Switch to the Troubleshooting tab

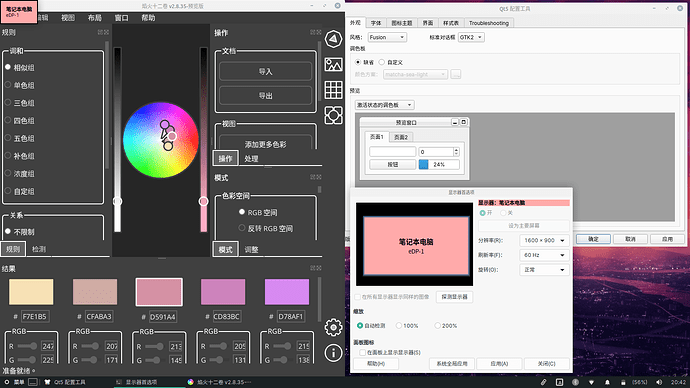[488, 23]
